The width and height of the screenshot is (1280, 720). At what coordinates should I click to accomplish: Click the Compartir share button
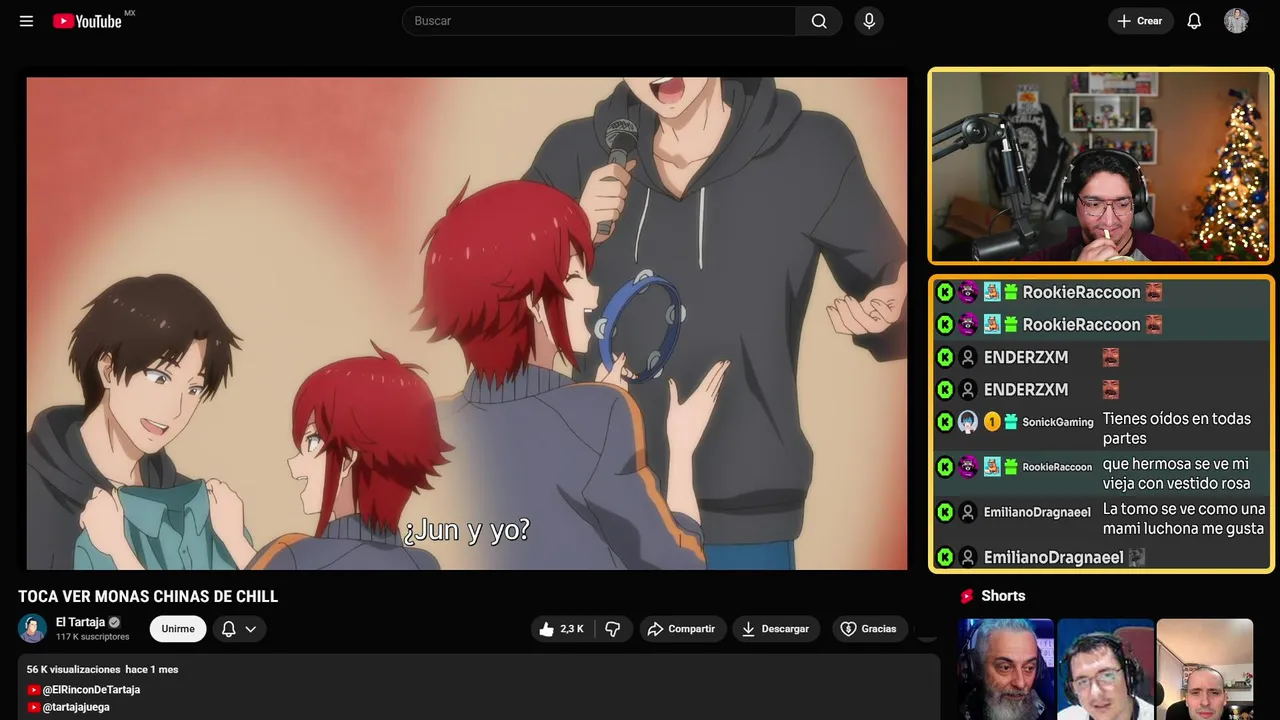pos(682,629)
